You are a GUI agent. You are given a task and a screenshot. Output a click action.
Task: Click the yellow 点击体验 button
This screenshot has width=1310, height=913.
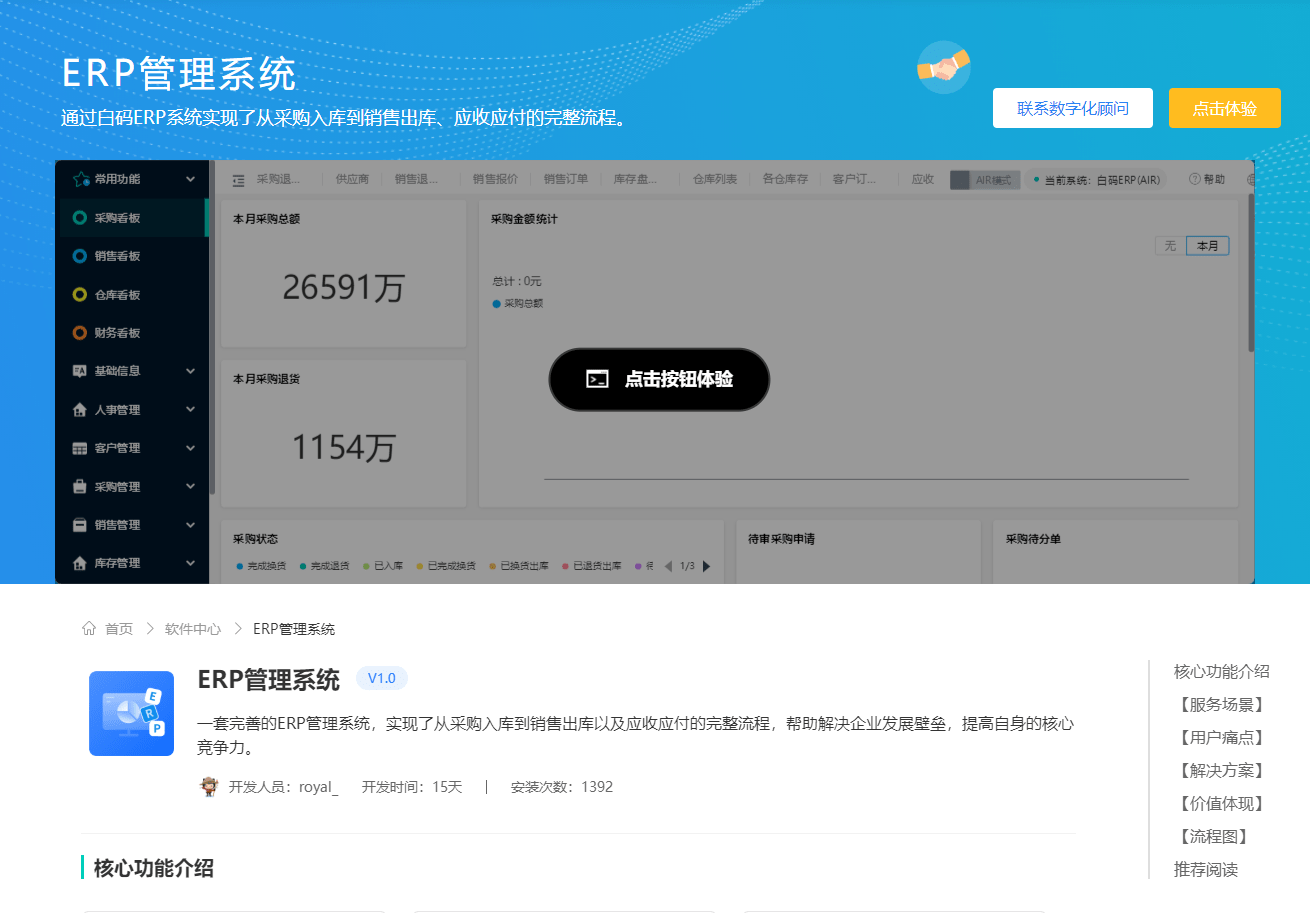1225,108
